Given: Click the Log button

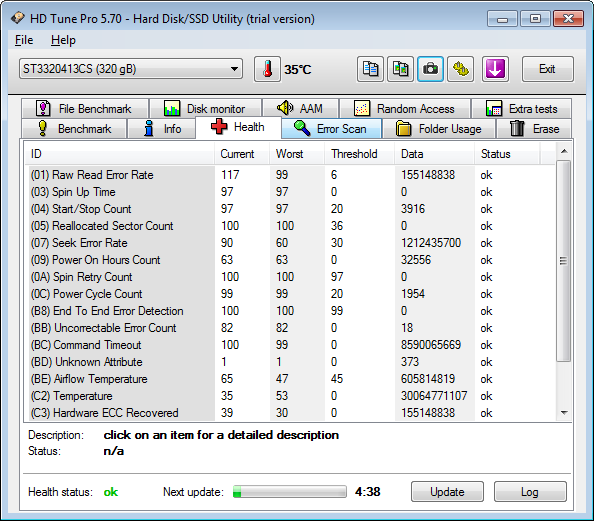Looking at the screenshot, I should tap(530, 492).
